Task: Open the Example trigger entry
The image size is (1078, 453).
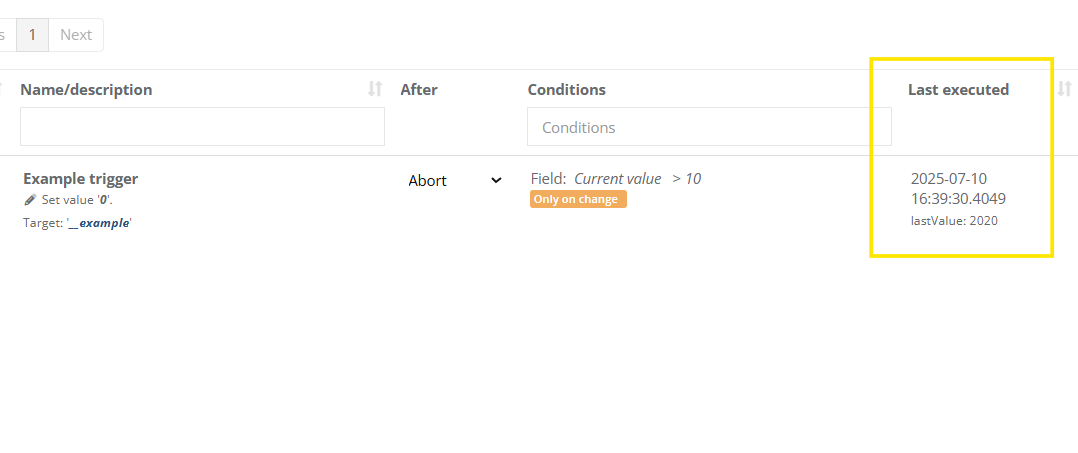Action: [80, 179]
